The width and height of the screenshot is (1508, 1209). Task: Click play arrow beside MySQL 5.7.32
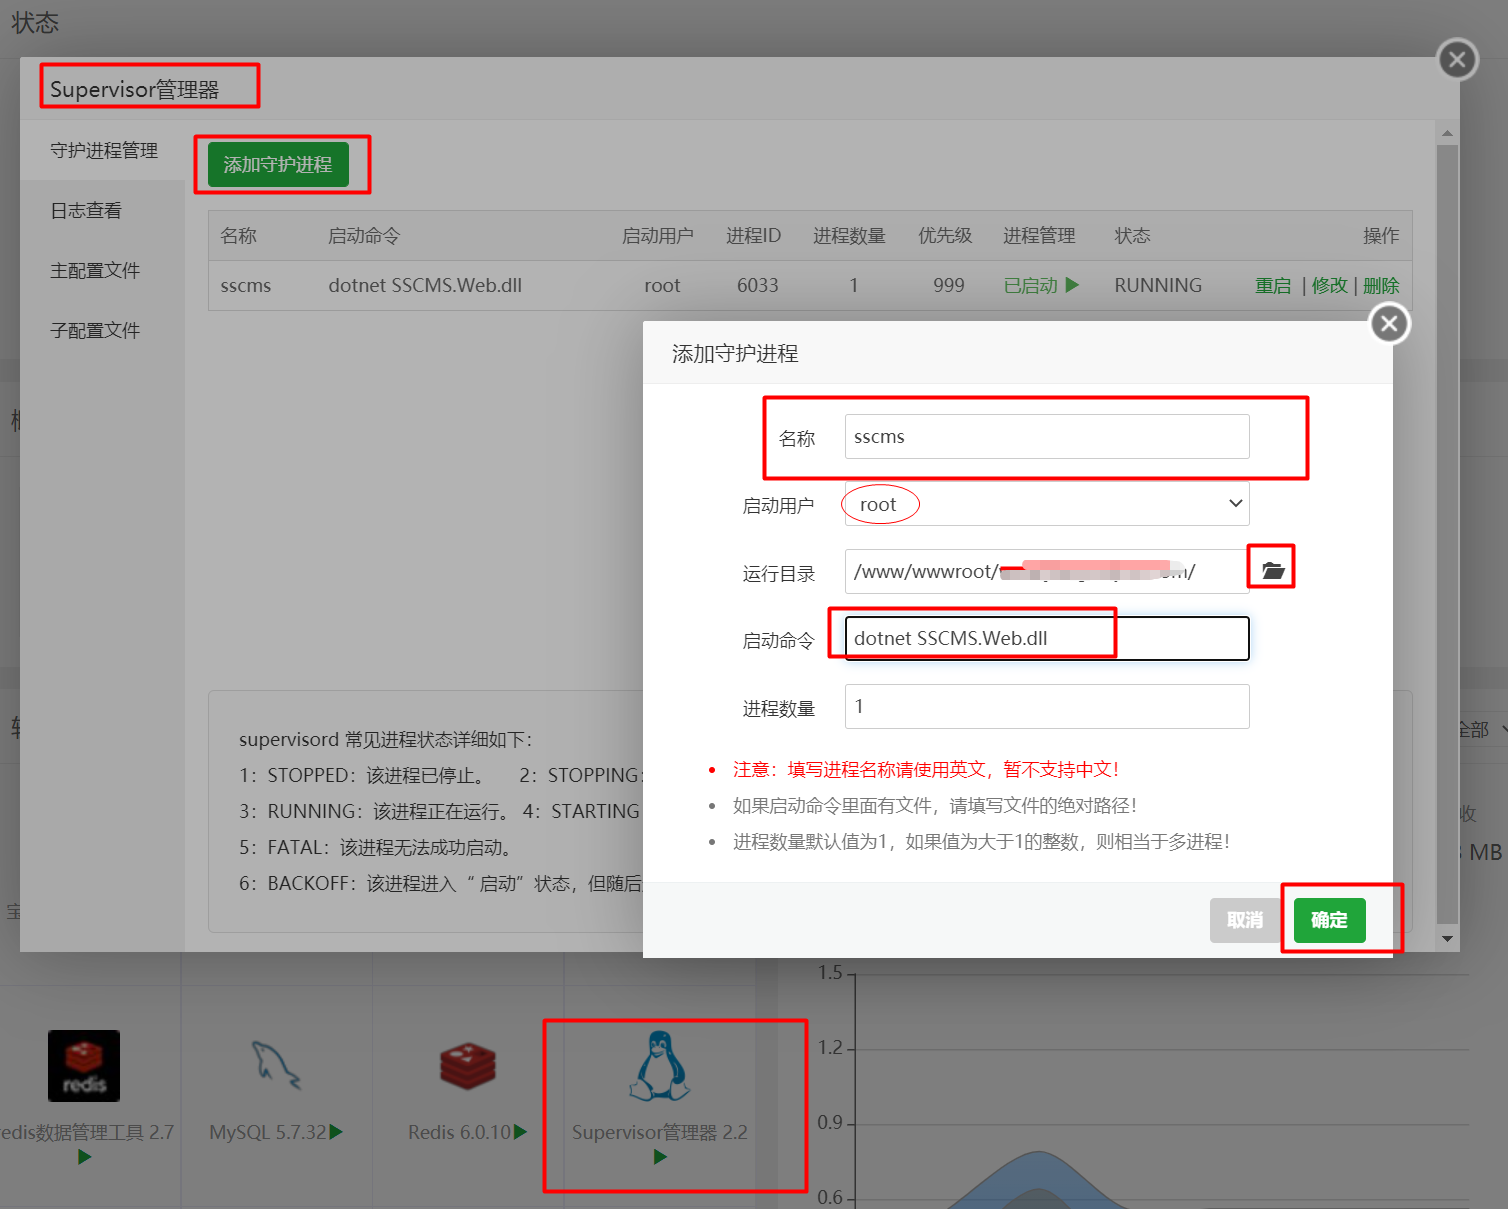click(x=336, y=1132)
